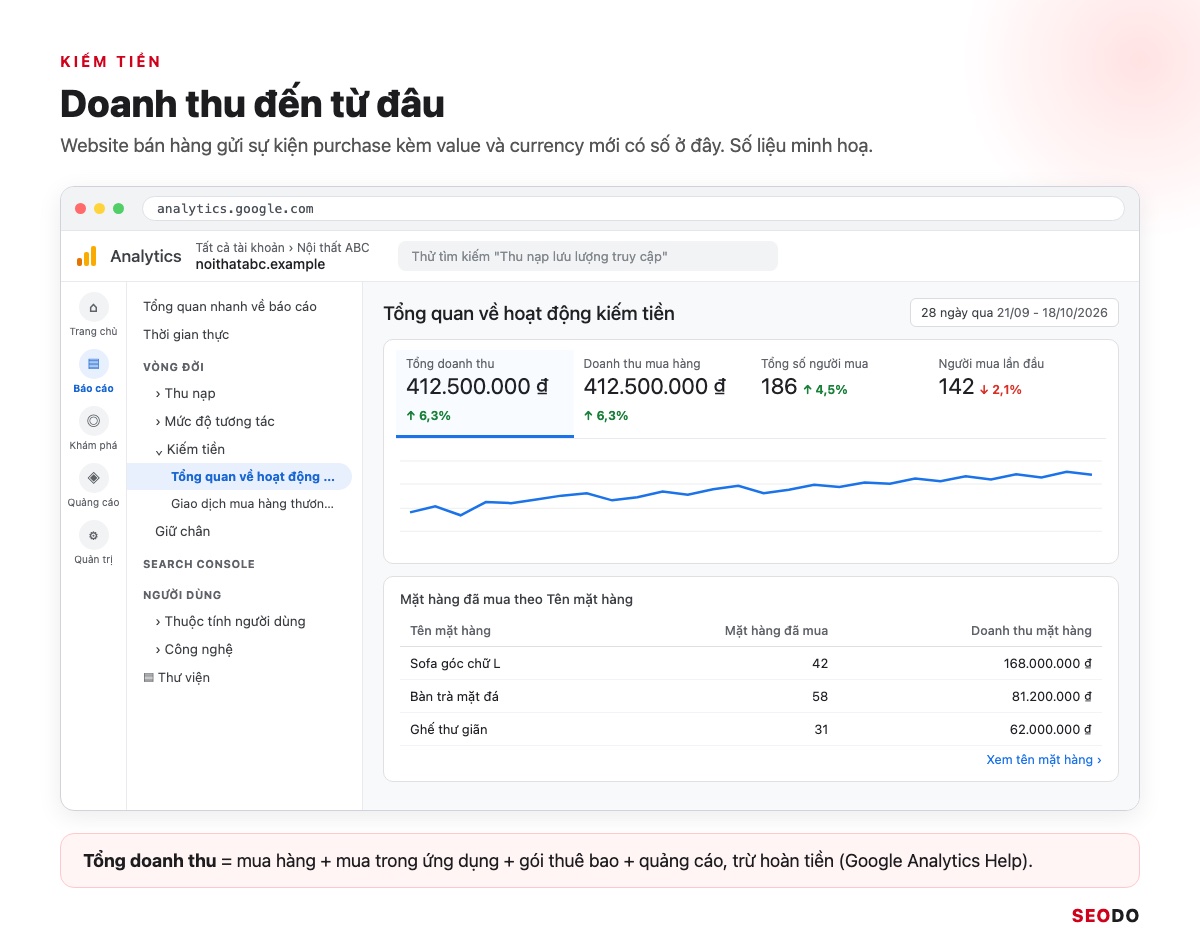Open Tổng quan nhanh về báo cáo

230,306
